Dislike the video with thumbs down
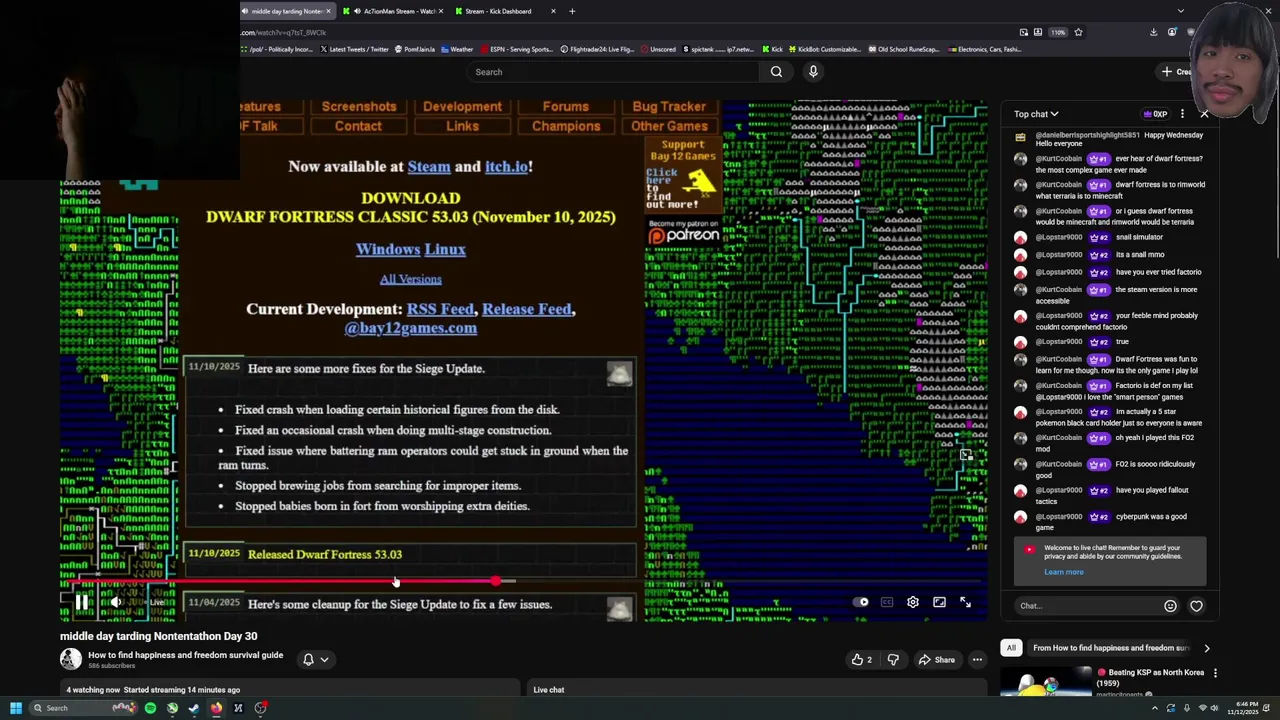Screen dimensions: 1280x720 (x=893, y=660)
